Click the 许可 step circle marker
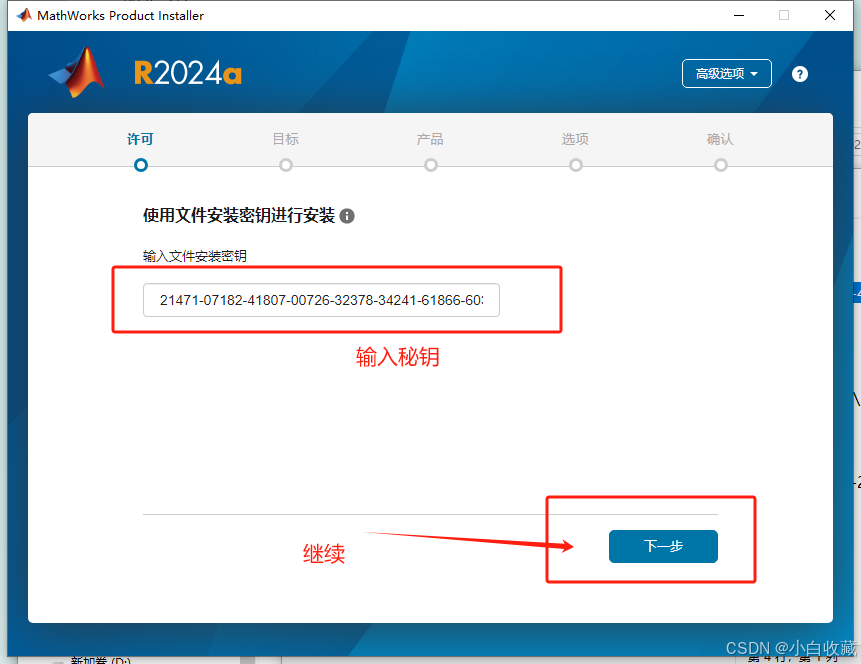Screen dimensions: 861x664 pos(141,165)
